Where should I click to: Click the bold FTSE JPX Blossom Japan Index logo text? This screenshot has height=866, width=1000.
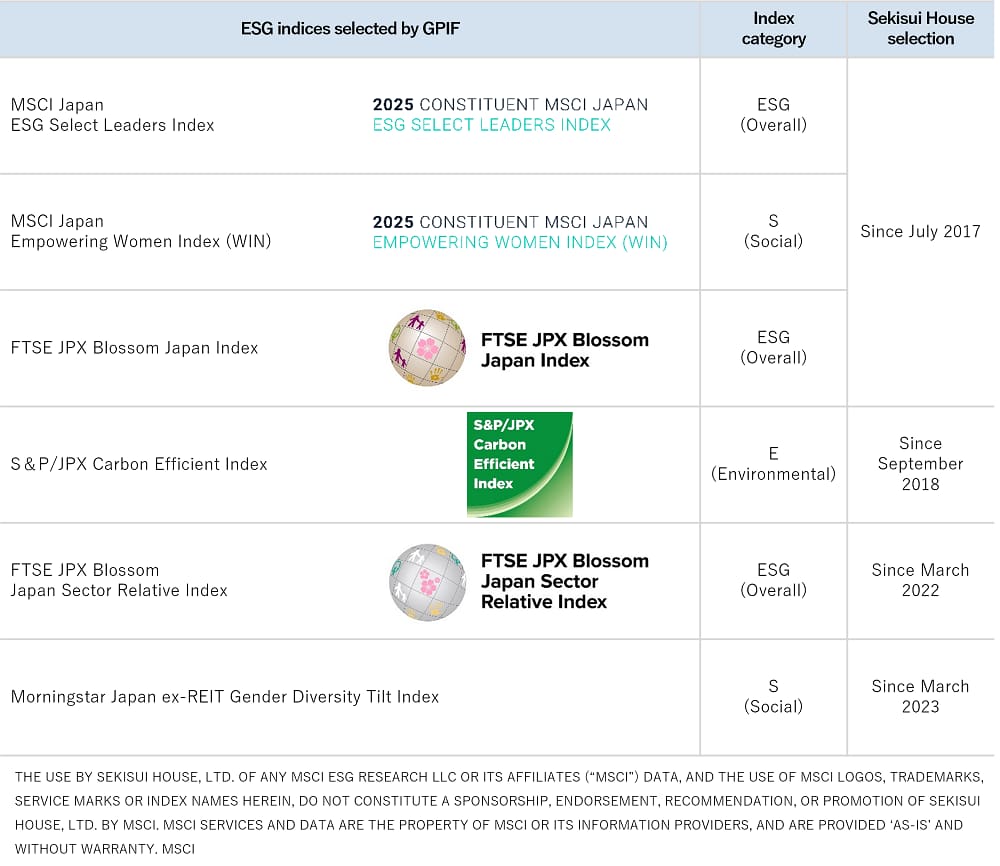564,350
